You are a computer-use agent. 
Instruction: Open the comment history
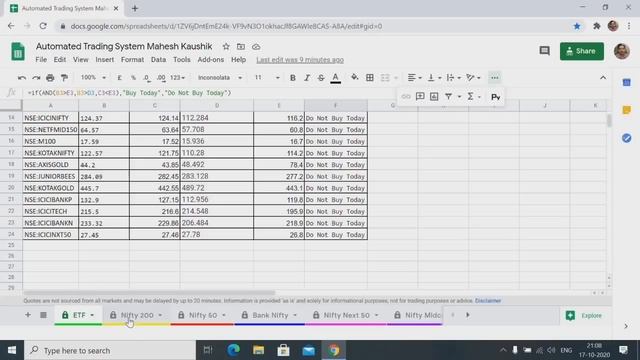click(x=544, y=51)
